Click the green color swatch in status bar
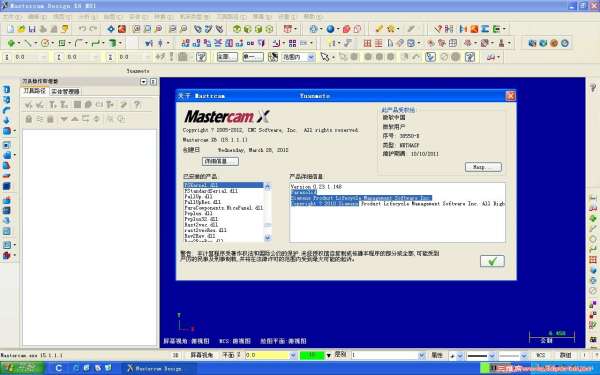 coord(312,355)
